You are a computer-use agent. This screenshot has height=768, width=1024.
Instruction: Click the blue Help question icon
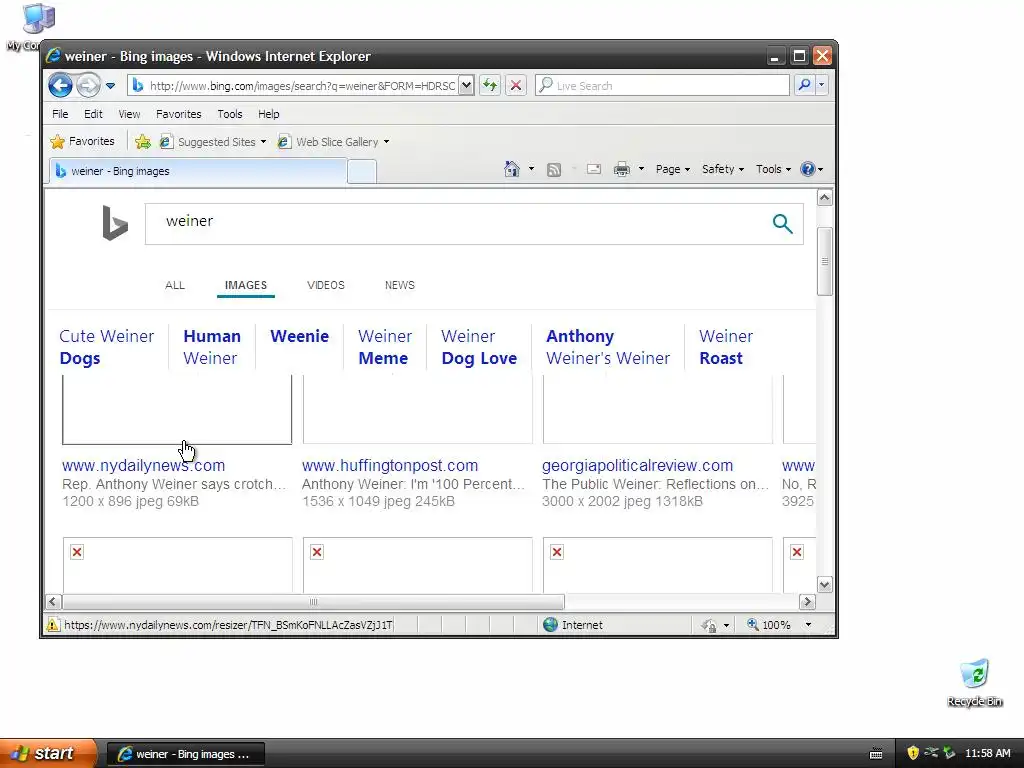pyautogui.click(x=808, y=169)
